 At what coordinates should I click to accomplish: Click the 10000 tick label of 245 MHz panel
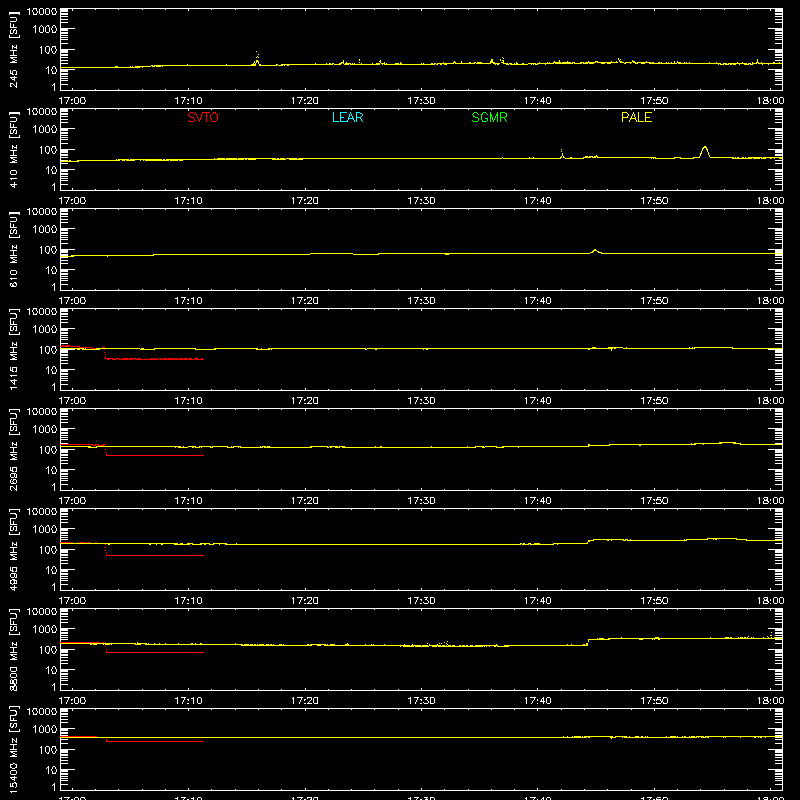[x=42, y=12]
